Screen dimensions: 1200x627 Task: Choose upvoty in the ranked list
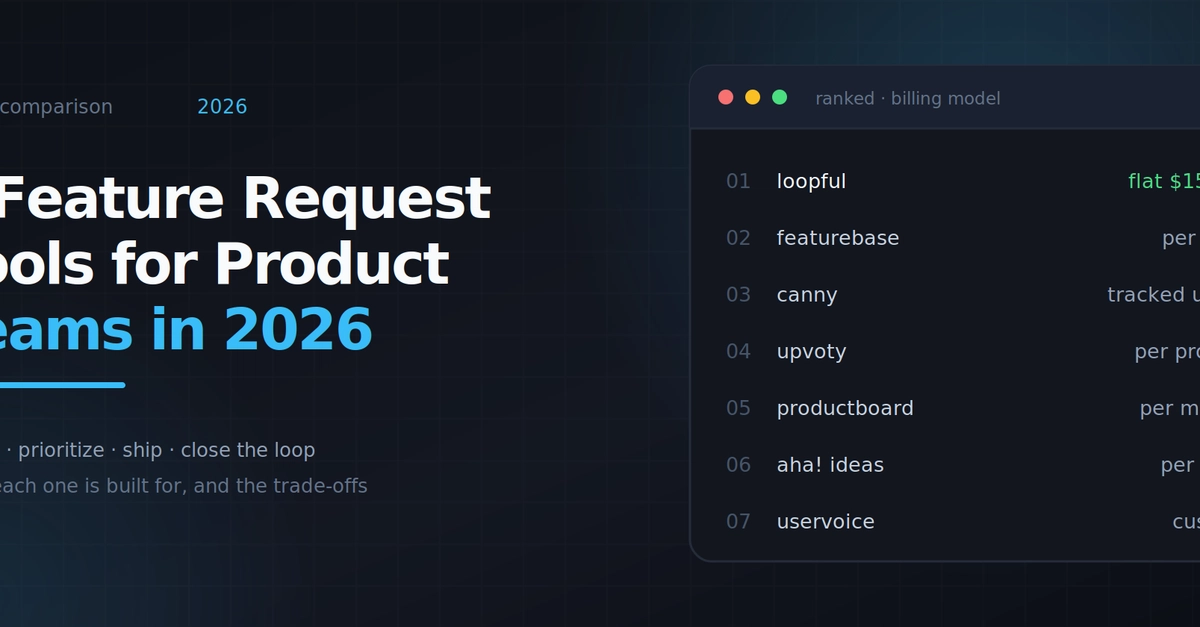tap(811, 352)
